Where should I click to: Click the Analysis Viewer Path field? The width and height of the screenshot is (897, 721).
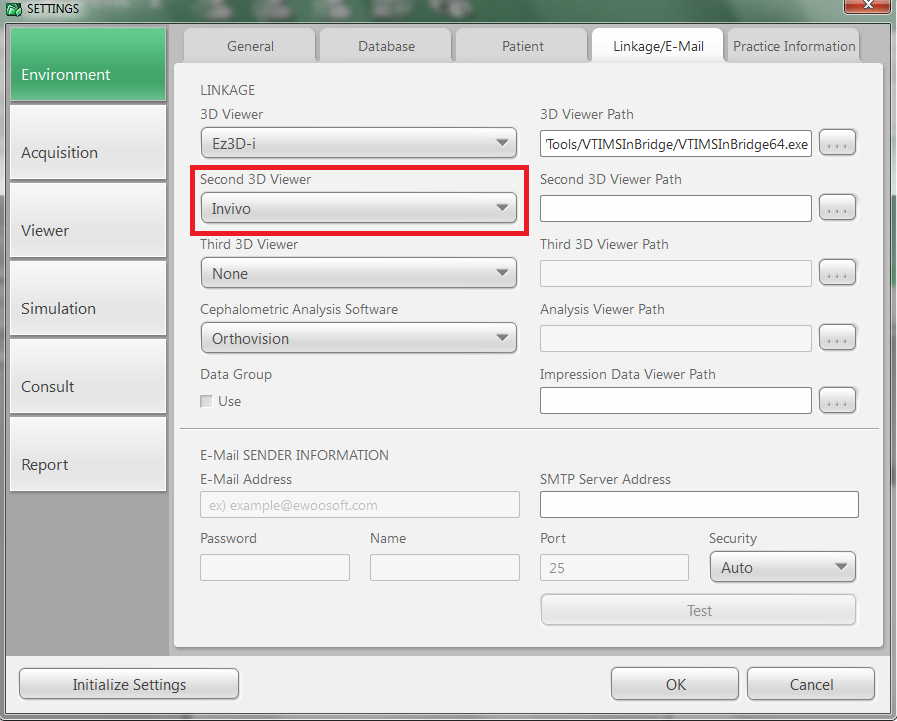pos(676,338)
